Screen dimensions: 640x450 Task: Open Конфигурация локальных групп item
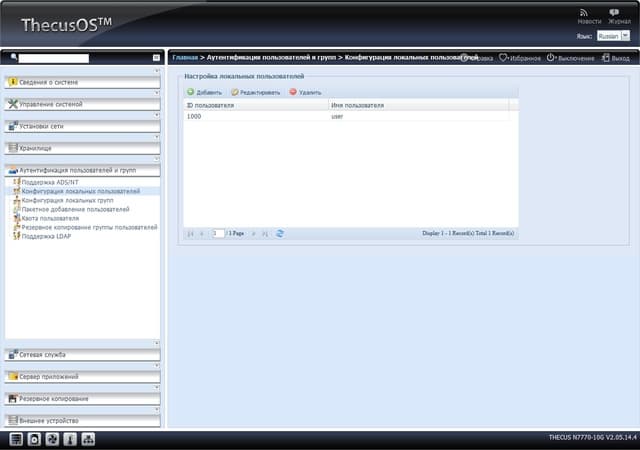click(x=67, y=200)
